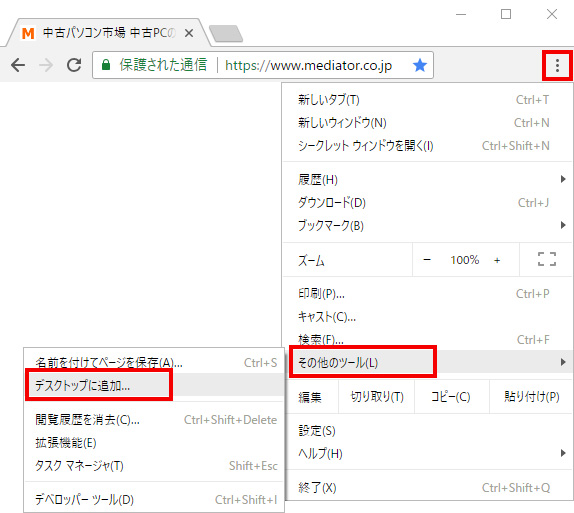The image size is (574, 513).
Task: Select the 中古パソコン市場 browser tab
Action: (x=109, y=33)
